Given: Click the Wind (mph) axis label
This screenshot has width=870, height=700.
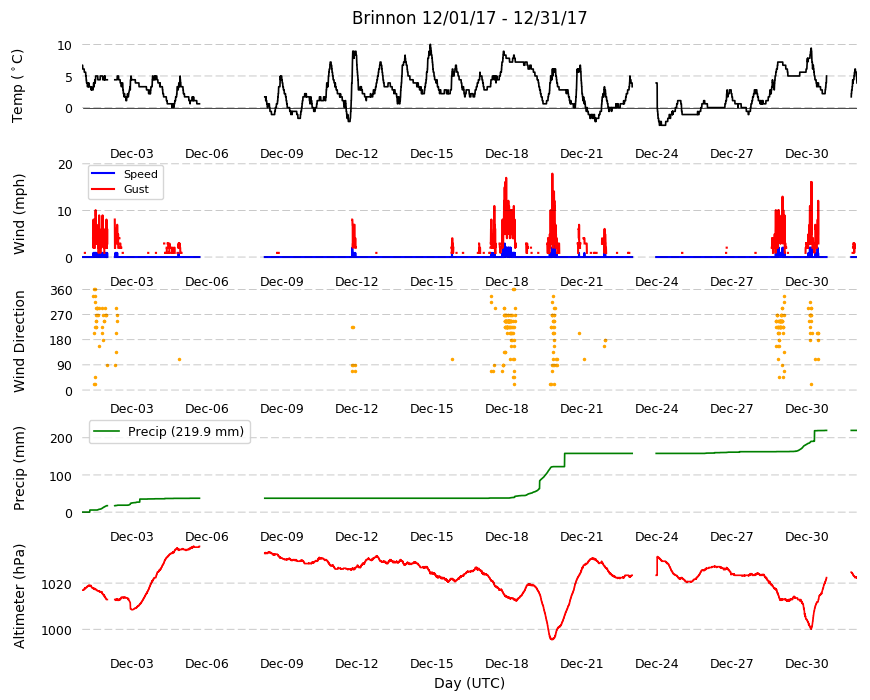Looking at the screenshot, I should point(19,214).
